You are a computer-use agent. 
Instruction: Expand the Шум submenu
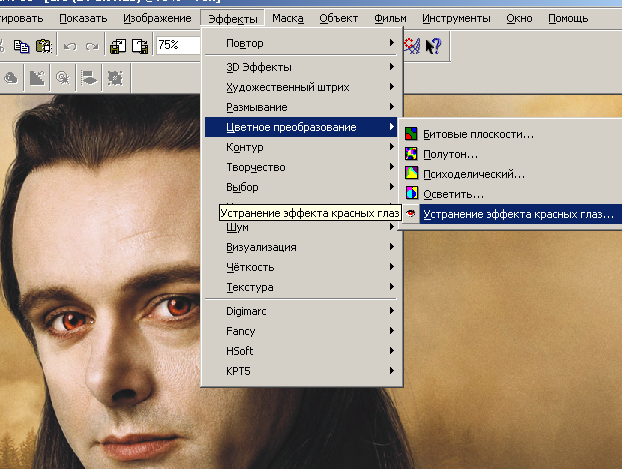(x=301, y=227)
